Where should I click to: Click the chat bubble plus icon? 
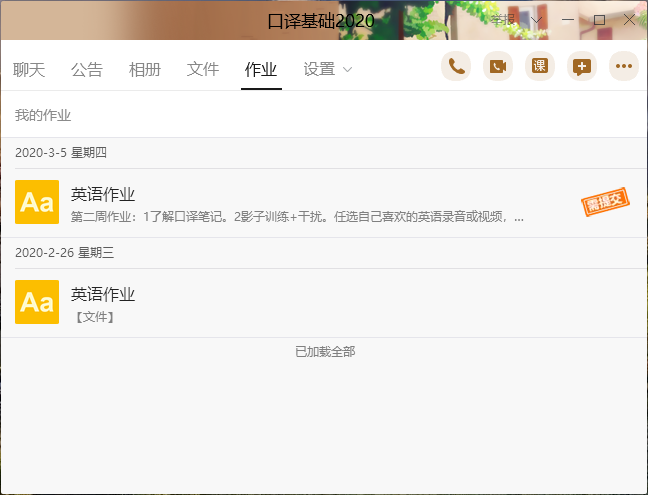(x=582, y=66)
